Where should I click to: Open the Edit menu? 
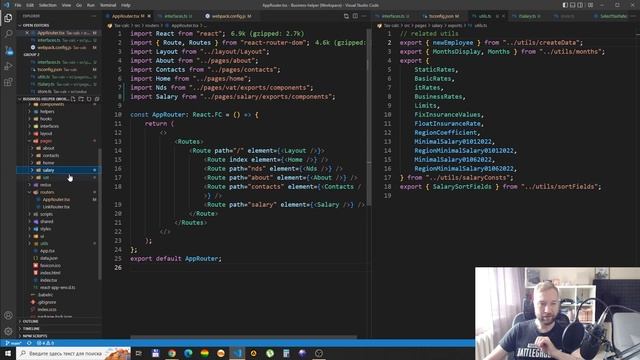[x=30, y=5]
